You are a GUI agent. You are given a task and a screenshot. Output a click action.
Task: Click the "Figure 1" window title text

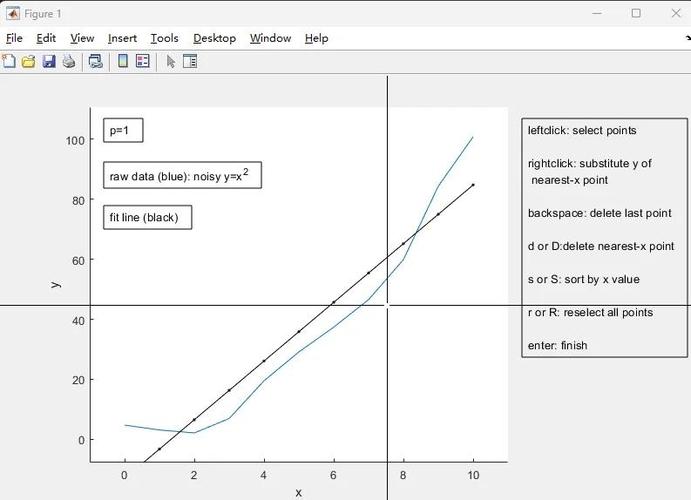(x=43, y=14)
